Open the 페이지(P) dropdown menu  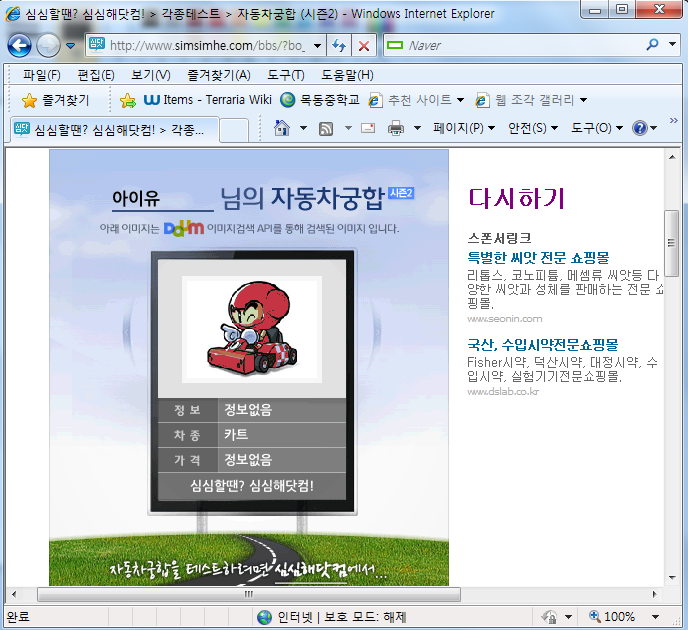tap(464, 128)
